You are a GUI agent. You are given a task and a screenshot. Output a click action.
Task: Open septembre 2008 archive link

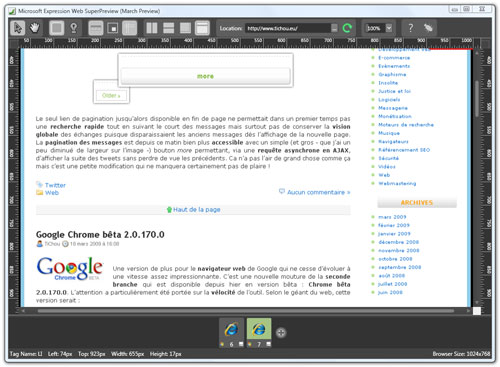click(x=400, y=267)
